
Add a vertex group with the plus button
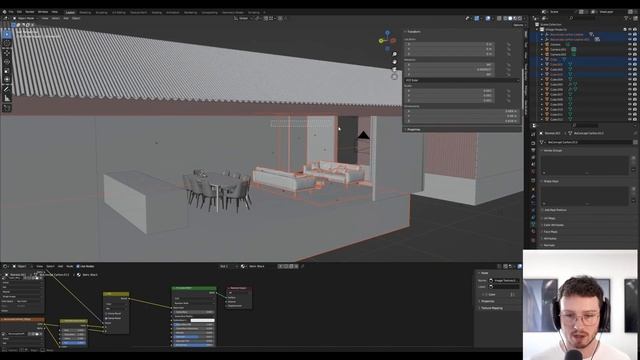(634, 158)
